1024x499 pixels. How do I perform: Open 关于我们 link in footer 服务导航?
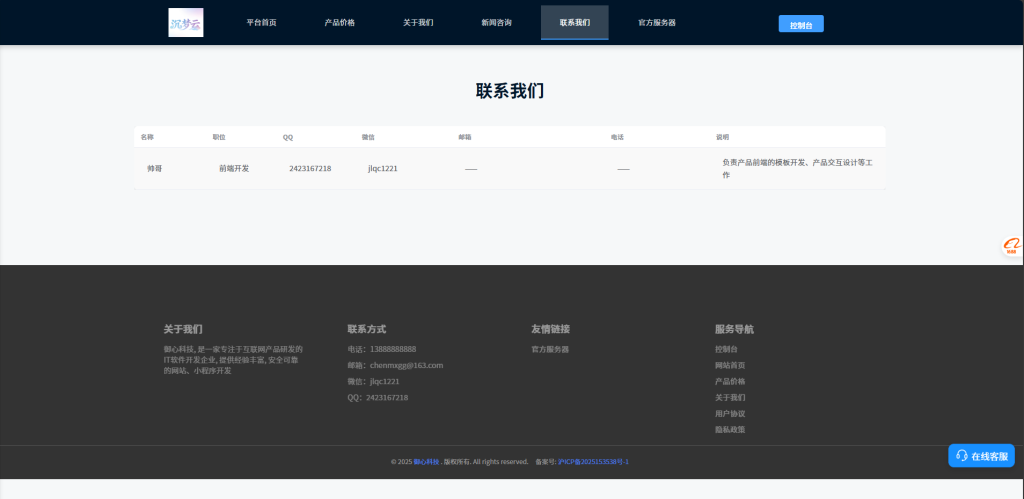[x=730, y=397]
